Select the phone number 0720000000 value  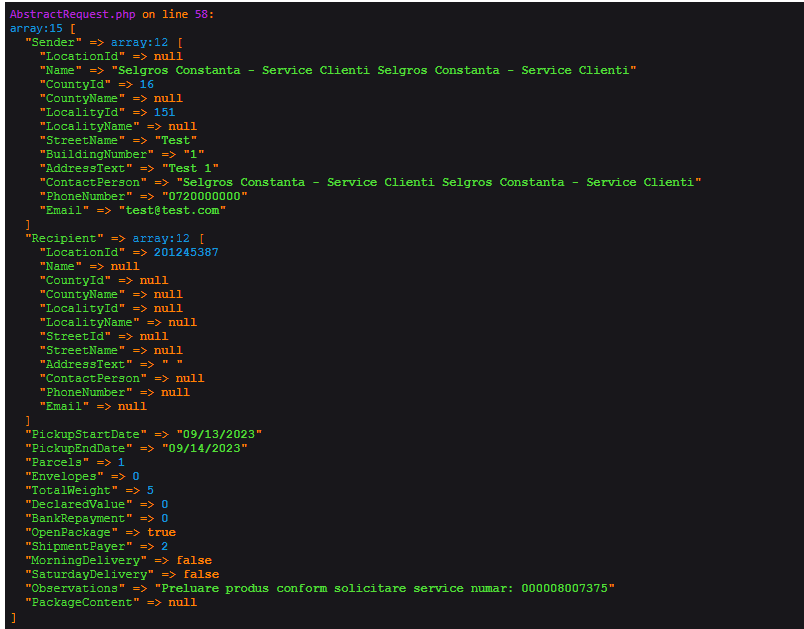click(x=204, y=196)
